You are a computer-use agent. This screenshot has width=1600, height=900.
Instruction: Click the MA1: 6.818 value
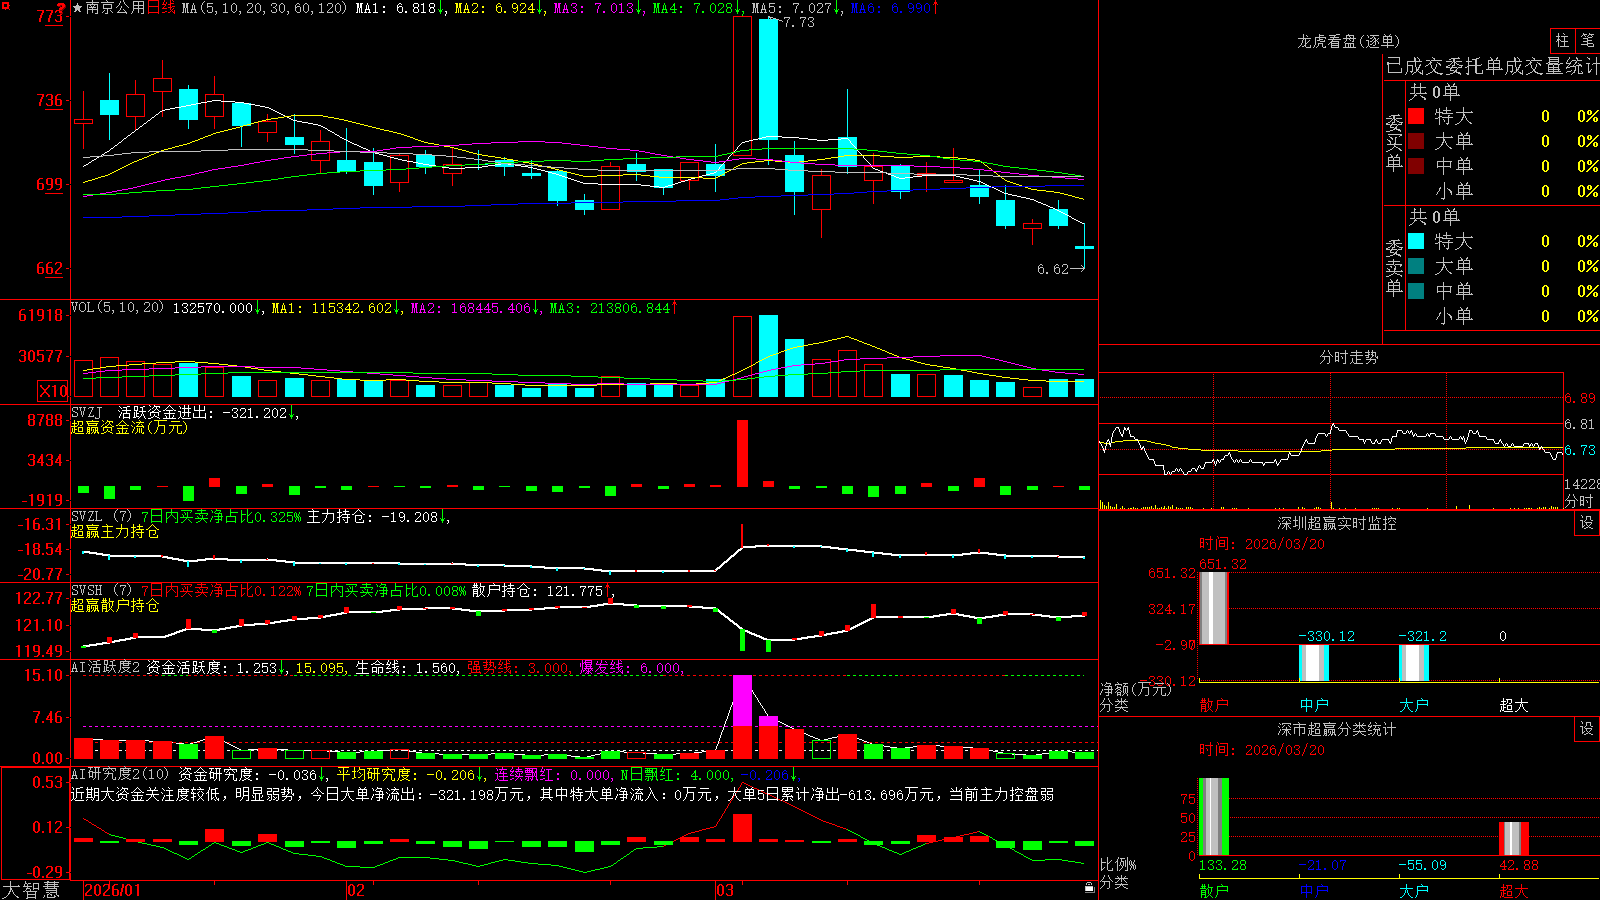[400, 8]
